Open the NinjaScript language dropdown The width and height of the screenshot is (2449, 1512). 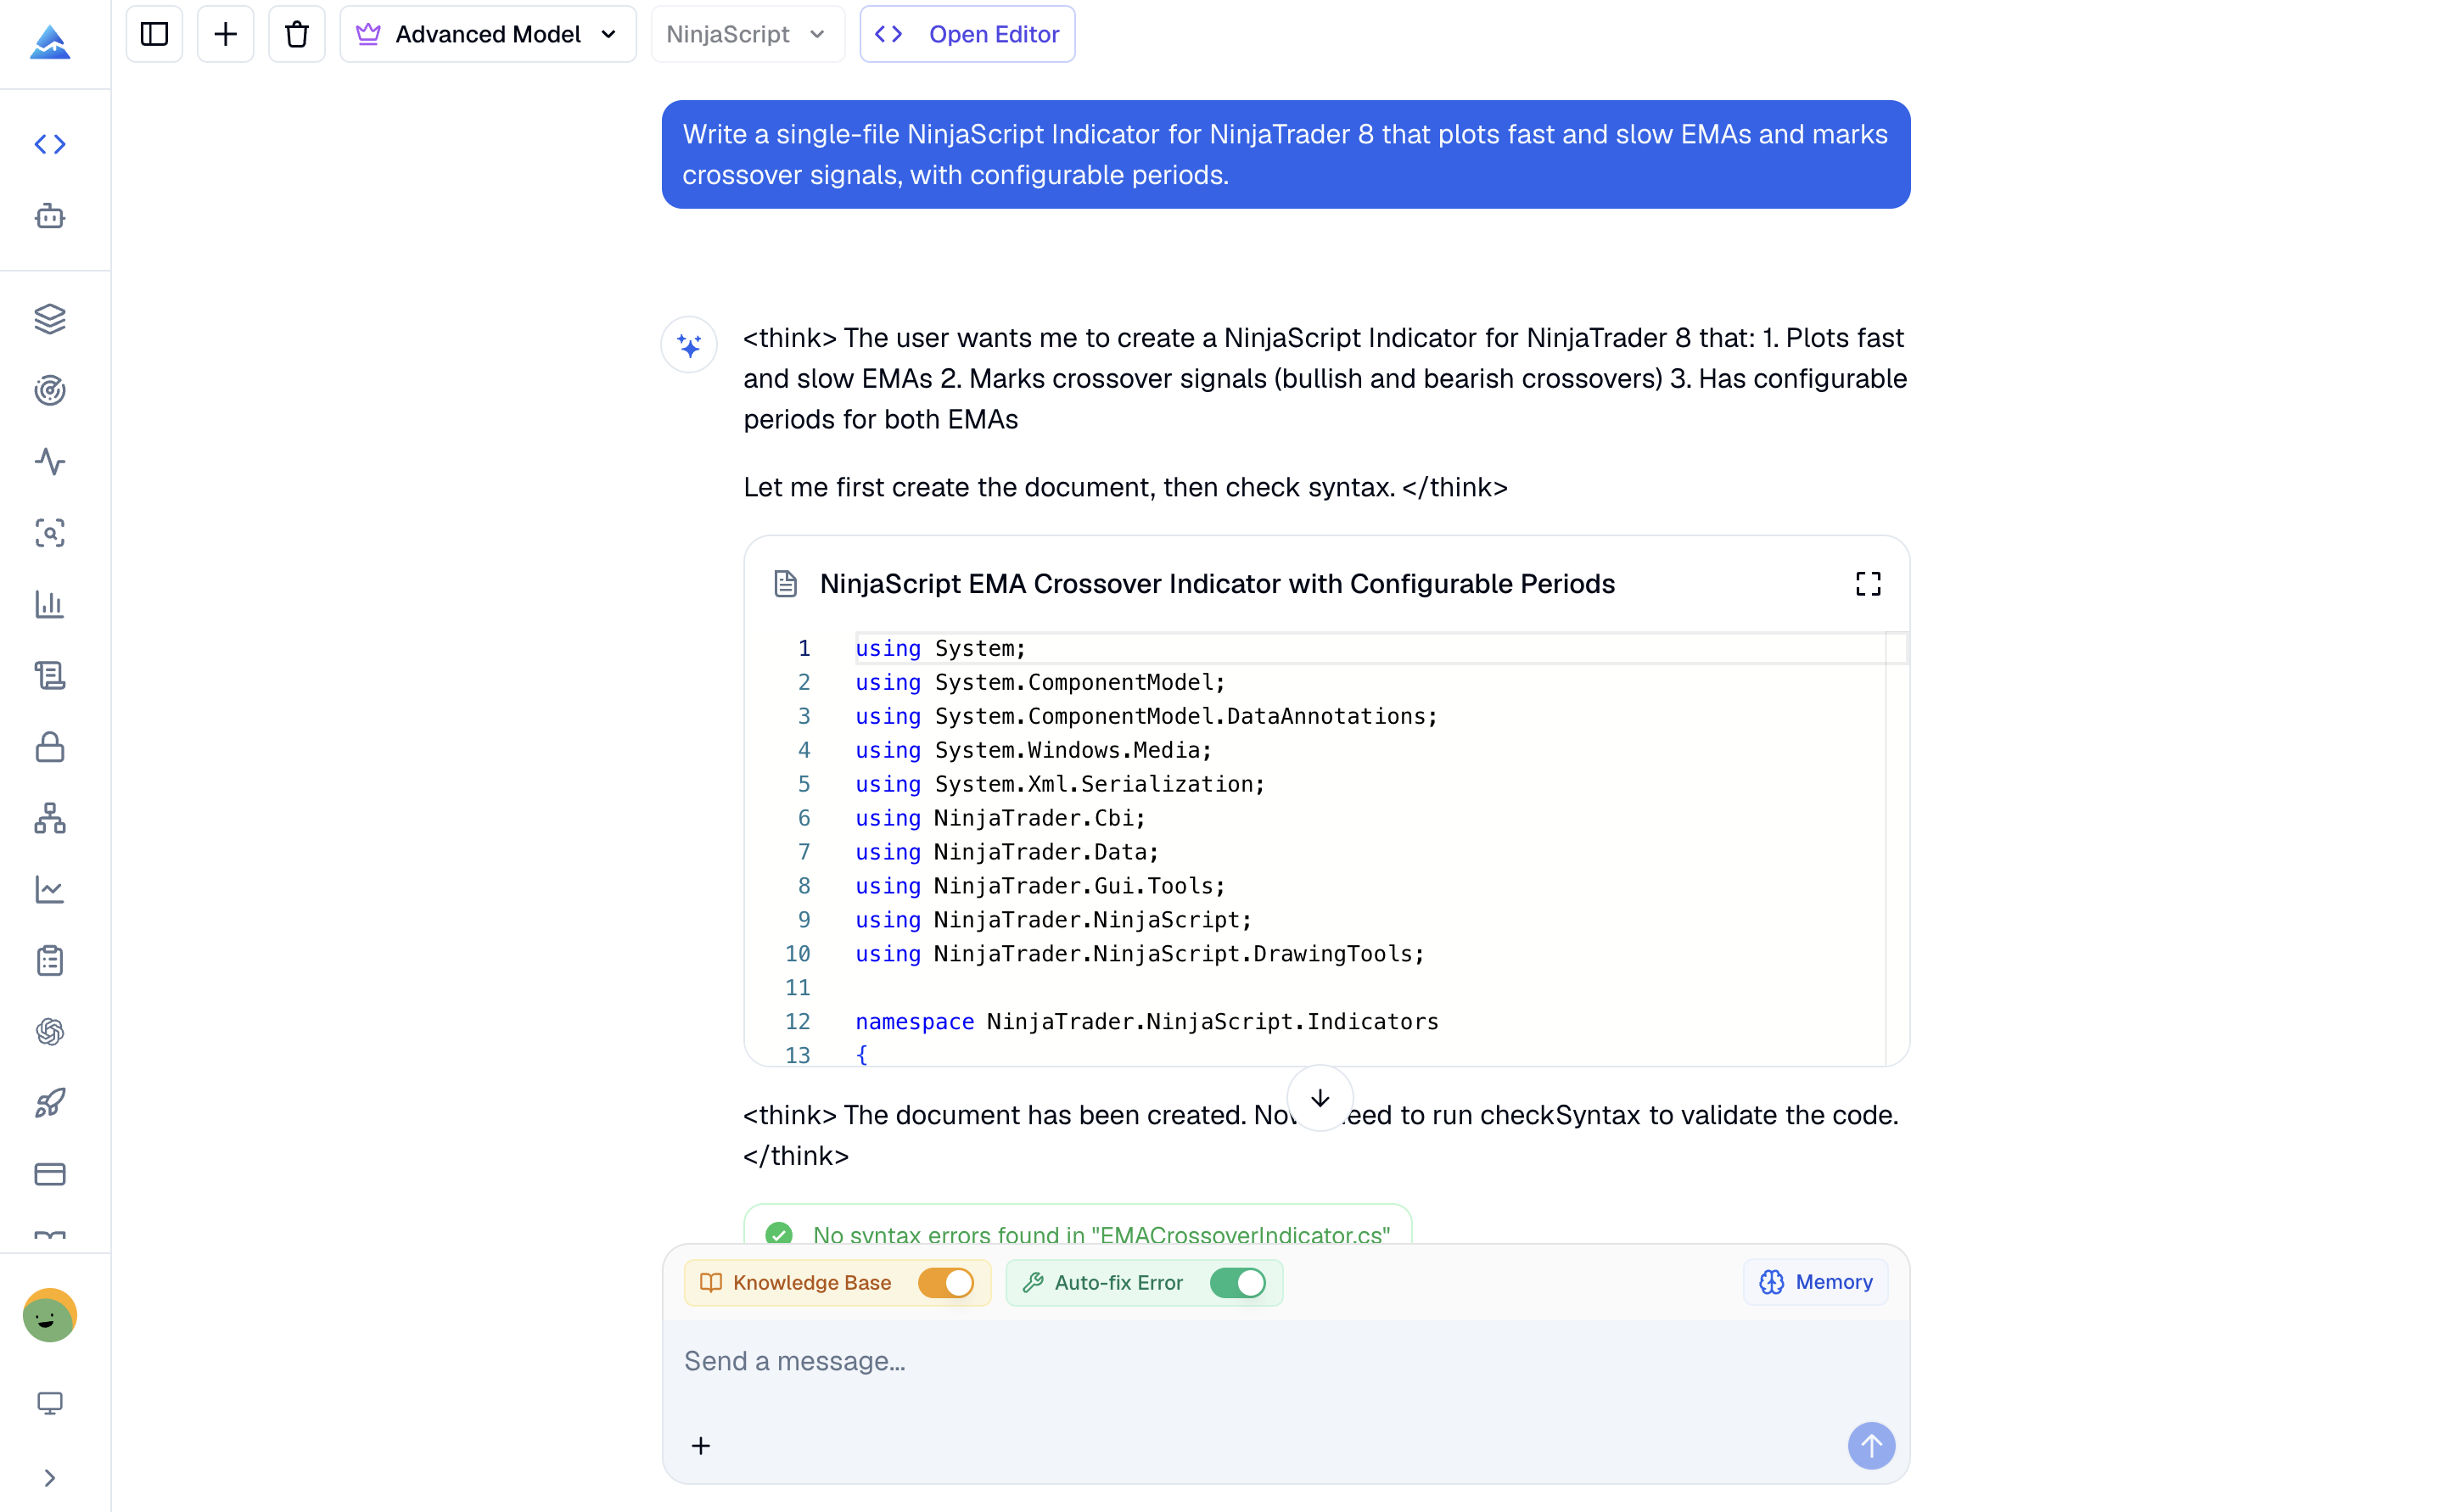[x=748, y=34]
